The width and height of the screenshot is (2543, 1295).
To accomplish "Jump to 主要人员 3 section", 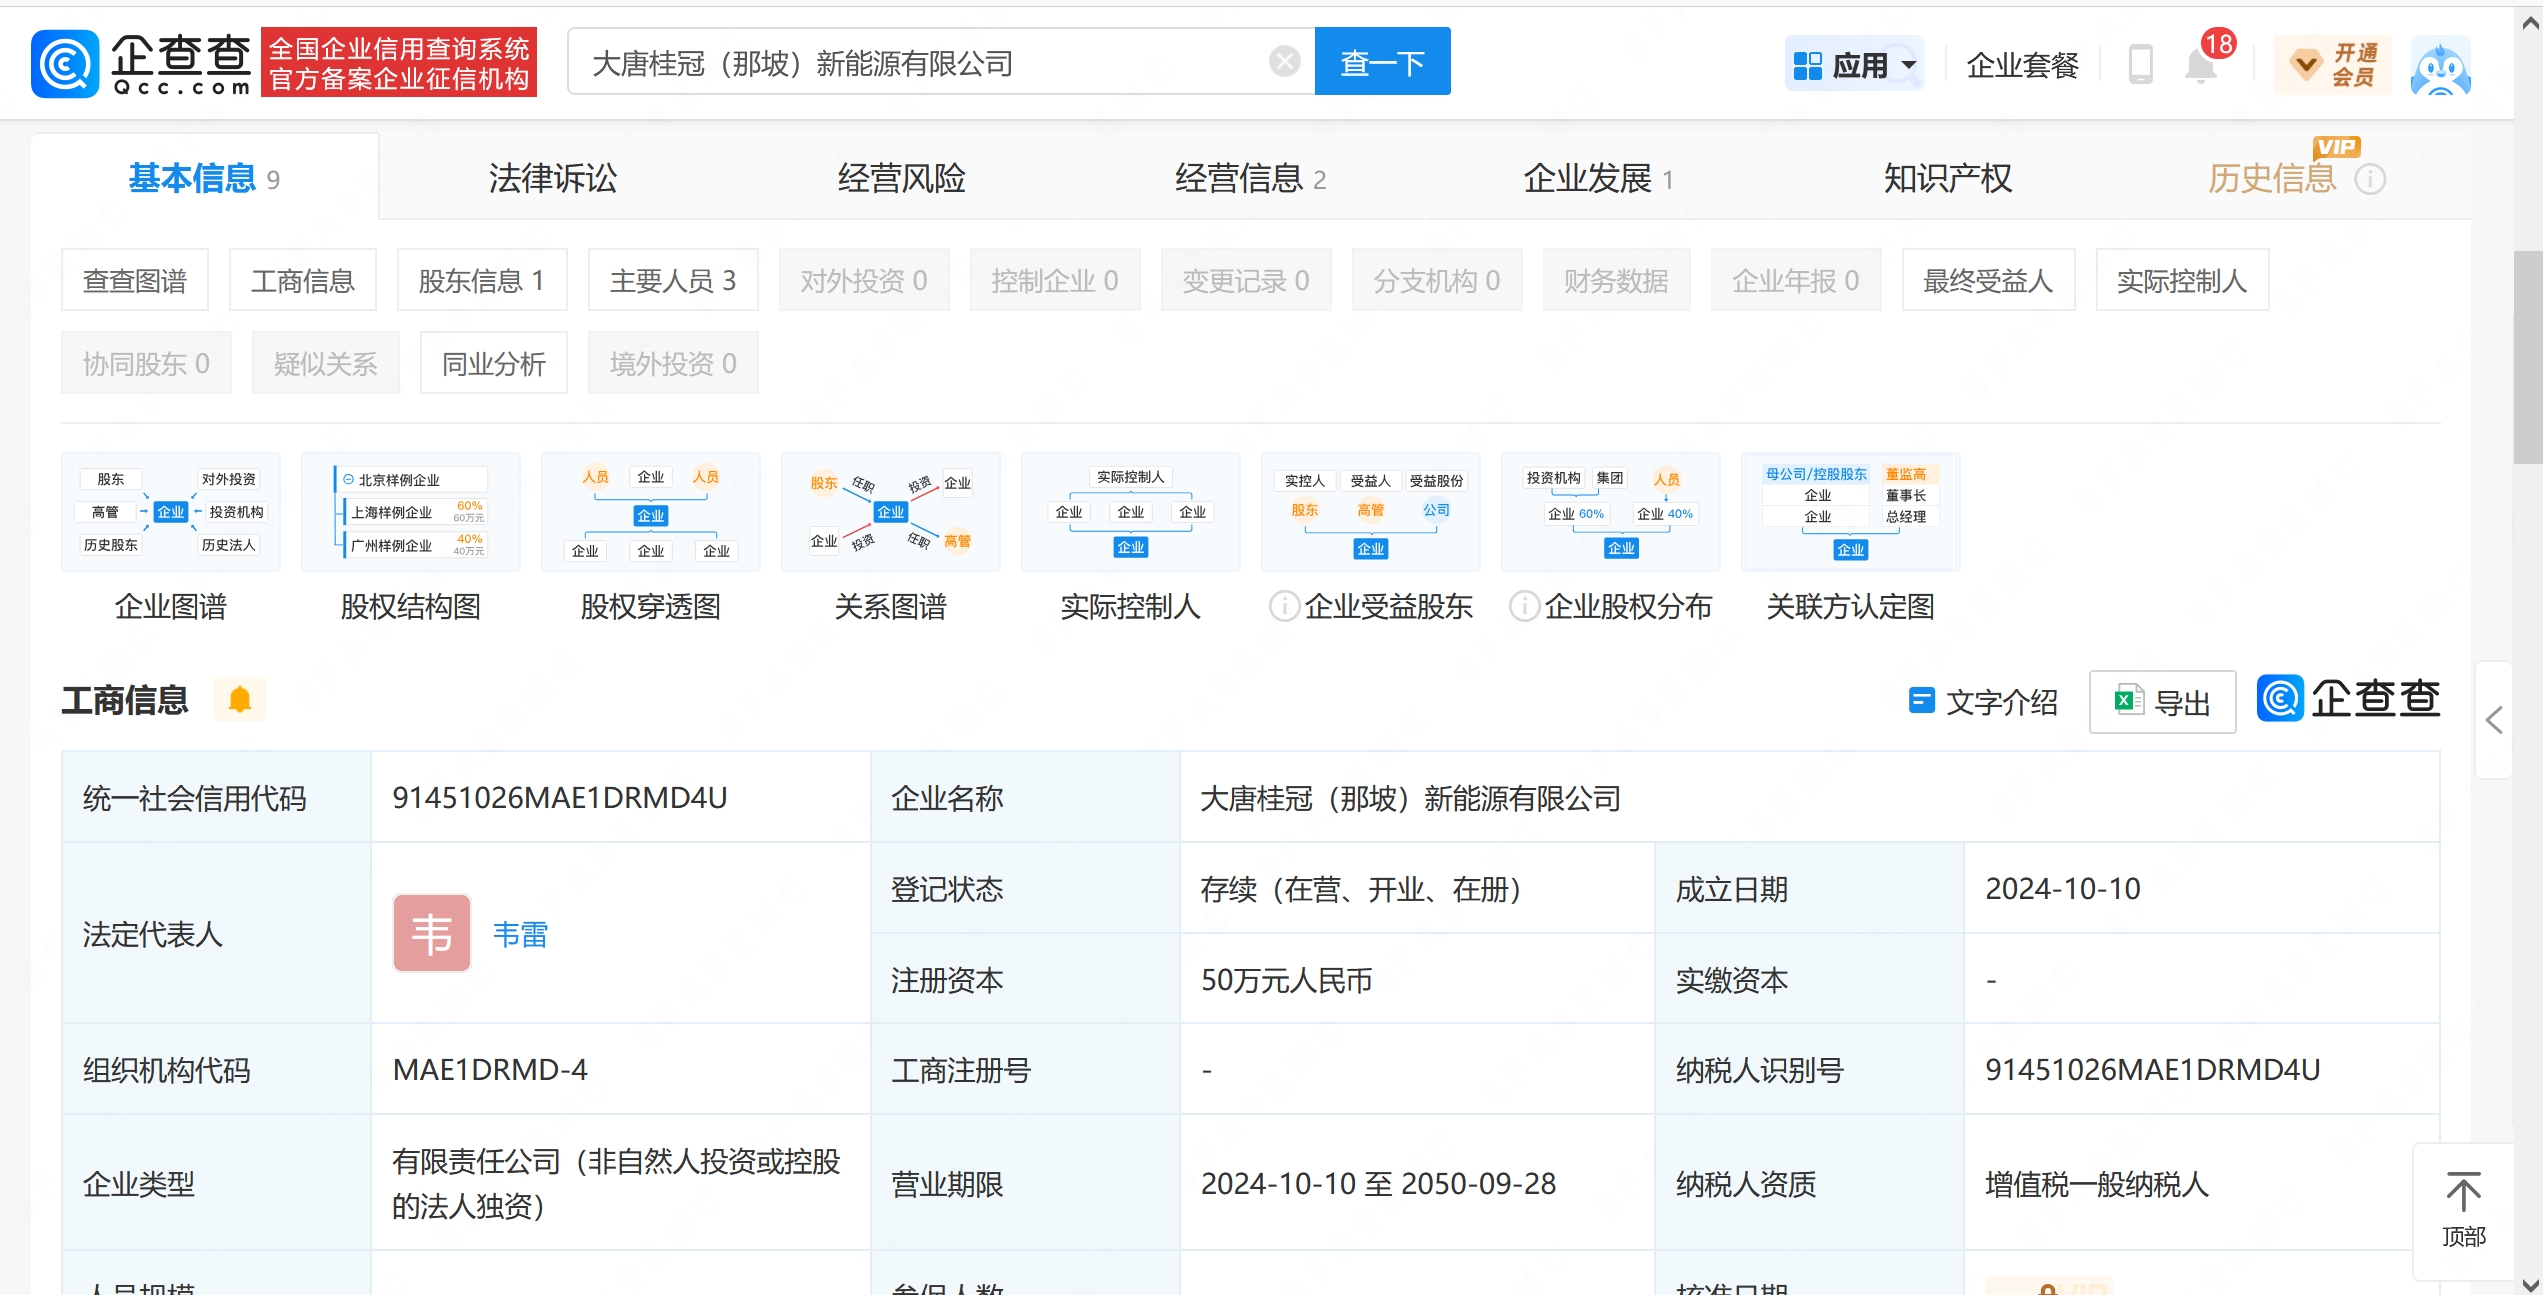I will point(673,280).
